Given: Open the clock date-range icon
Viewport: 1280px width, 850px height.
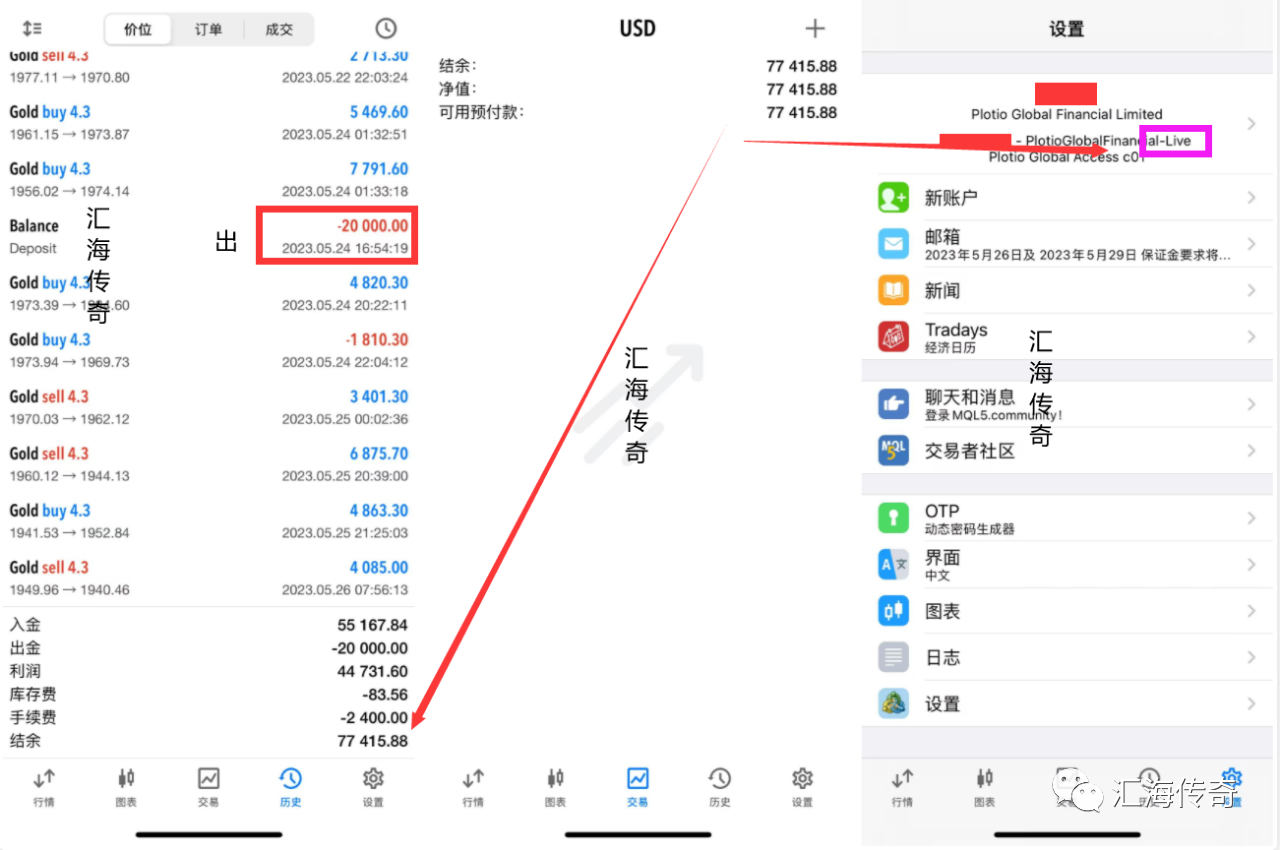Looking at the screenshot, I should click(385, 29).
